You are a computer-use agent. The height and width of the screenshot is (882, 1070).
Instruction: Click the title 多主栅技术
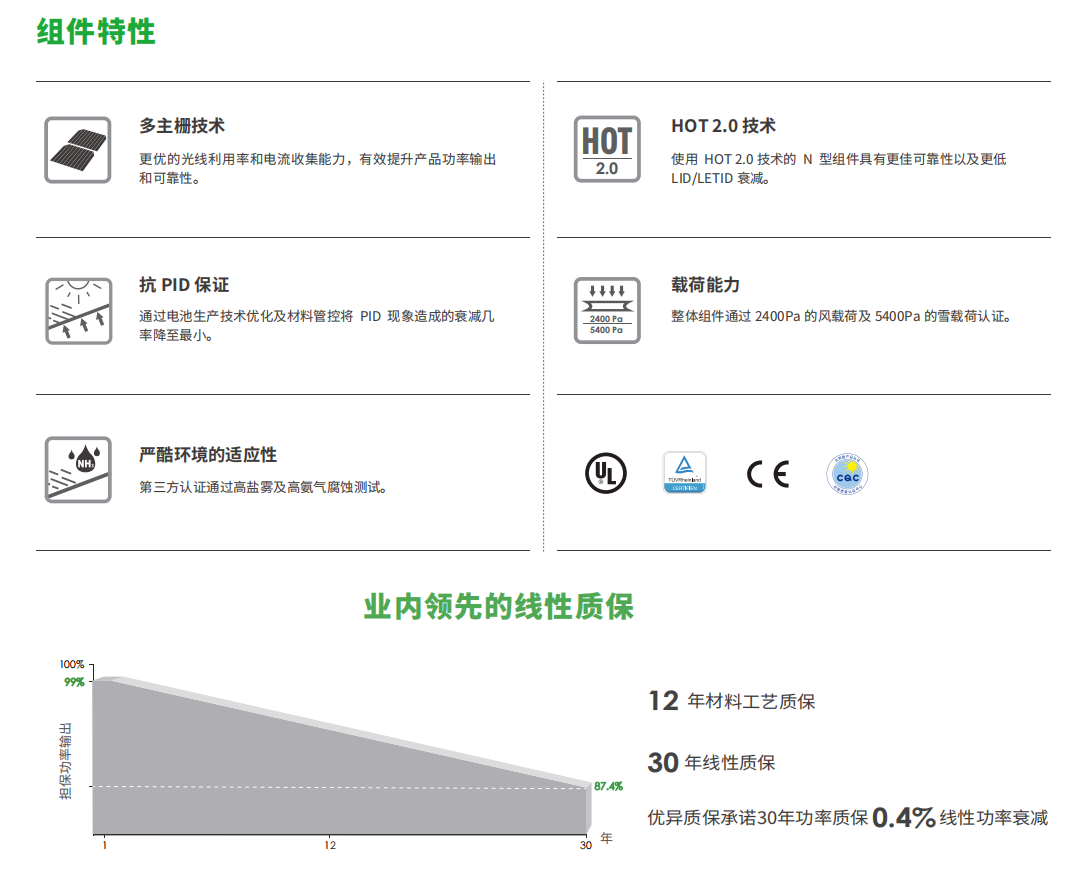pos(182,126)
